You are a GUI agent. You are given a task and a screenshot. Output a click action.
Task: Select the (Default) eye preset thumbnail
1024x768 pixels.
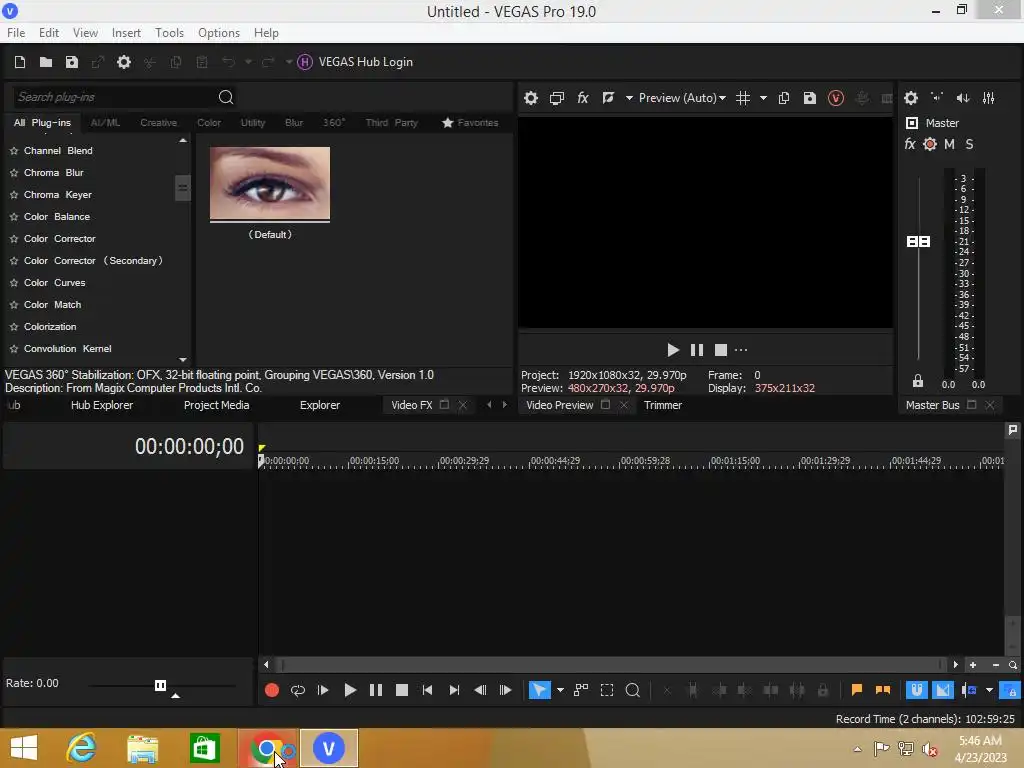click(270, 184)
